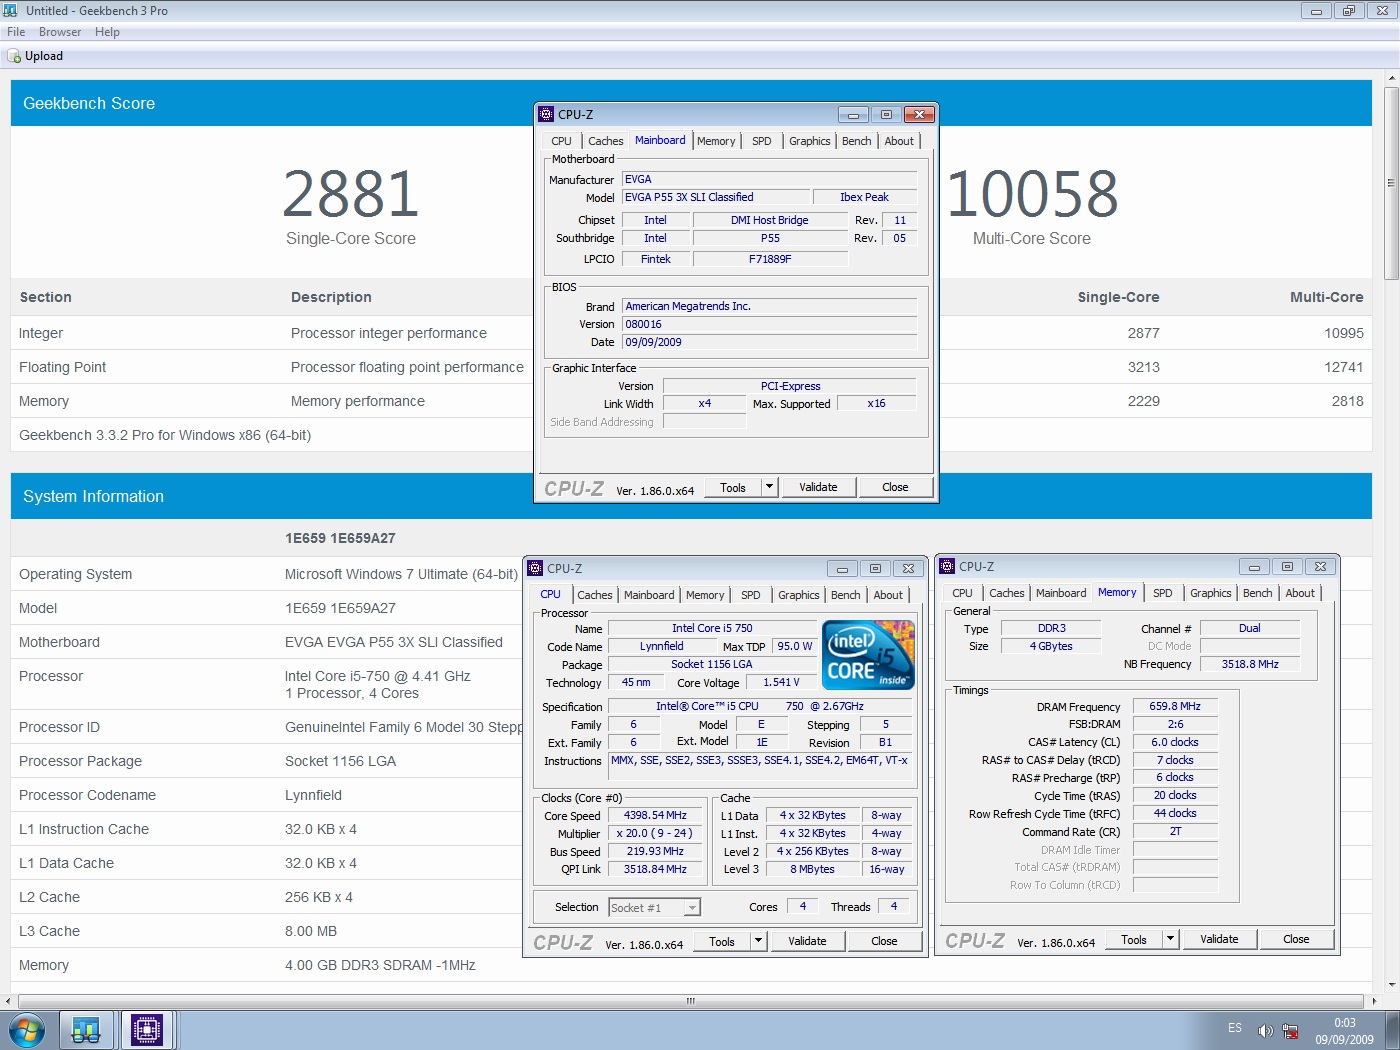Open the File menu in Geekbench
1400x1050 pixels.
(x=16, y=32)
